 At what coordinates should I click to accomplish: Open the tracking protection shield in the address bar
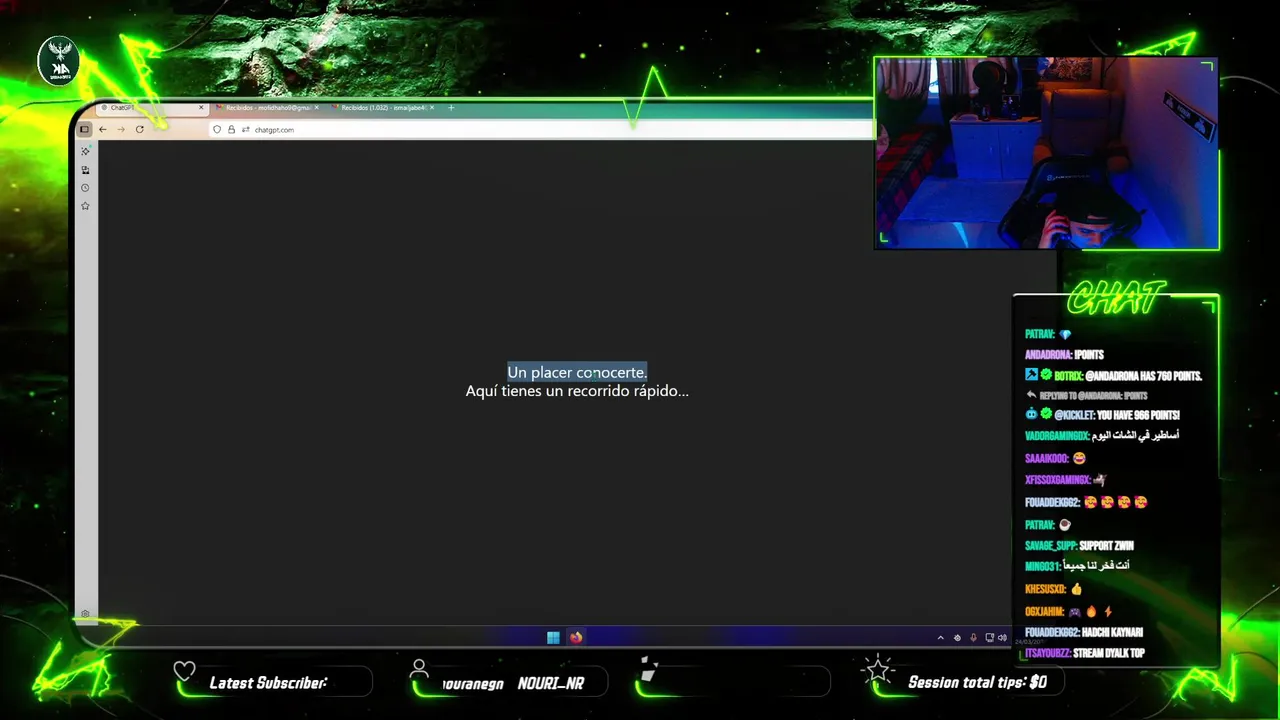(217, 129)
